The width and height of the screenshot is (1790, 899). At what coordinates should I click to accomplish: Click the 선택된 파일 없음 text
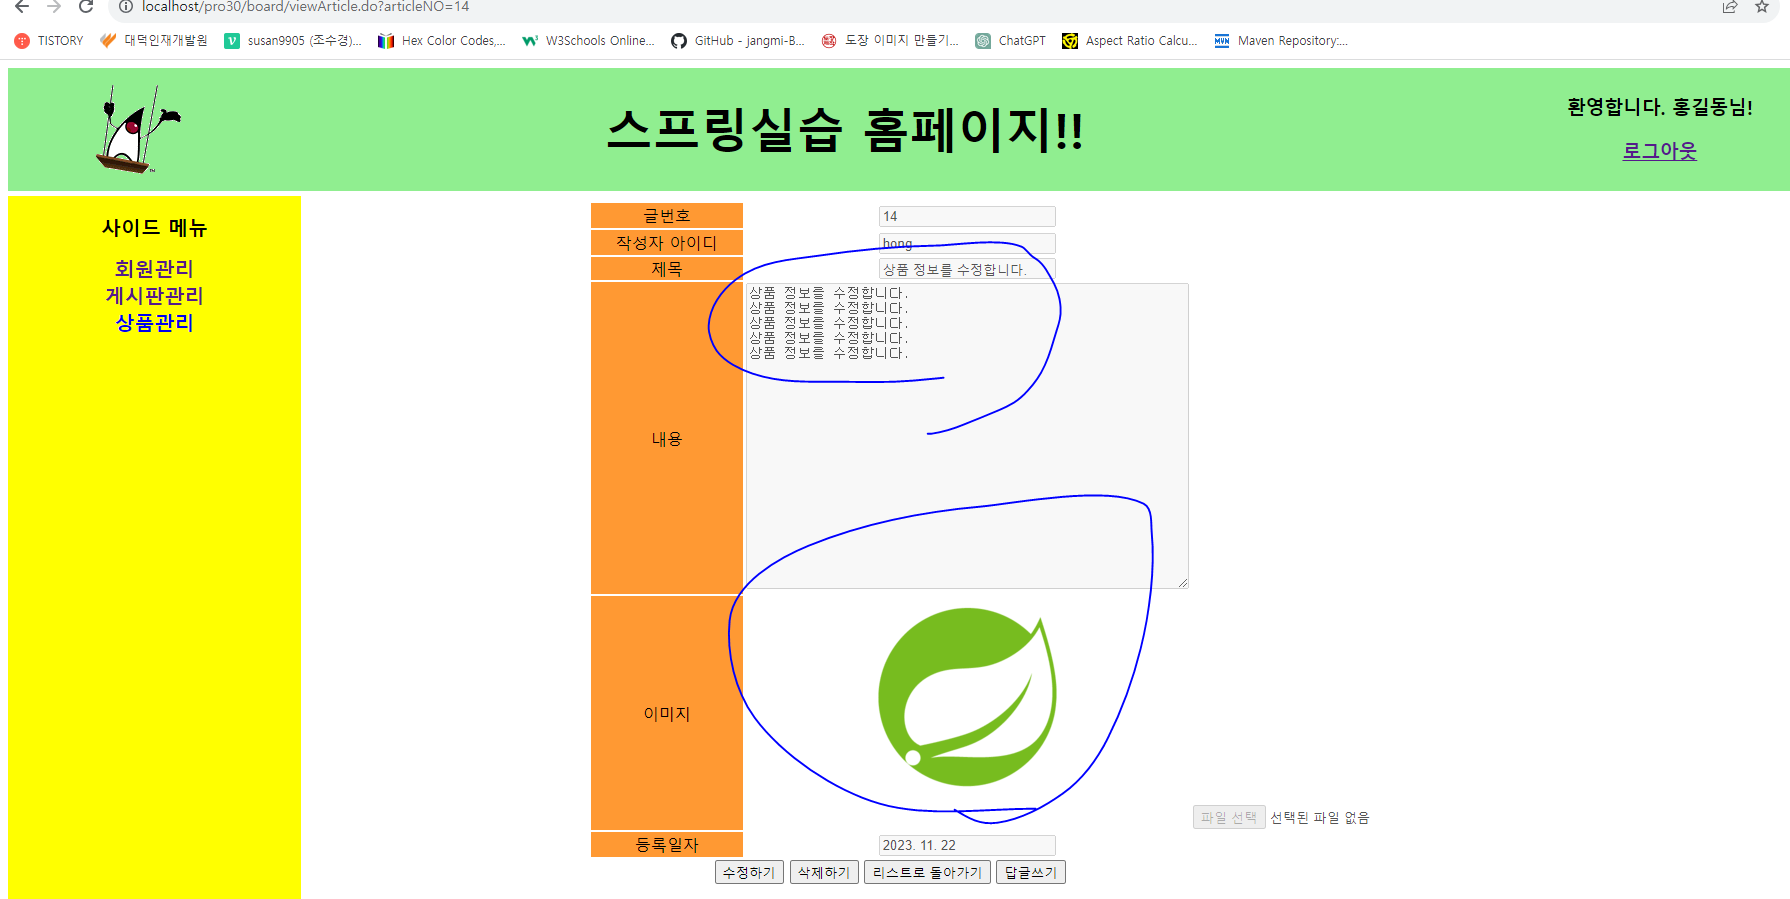pyautogui.click(x=1320, y=818)
